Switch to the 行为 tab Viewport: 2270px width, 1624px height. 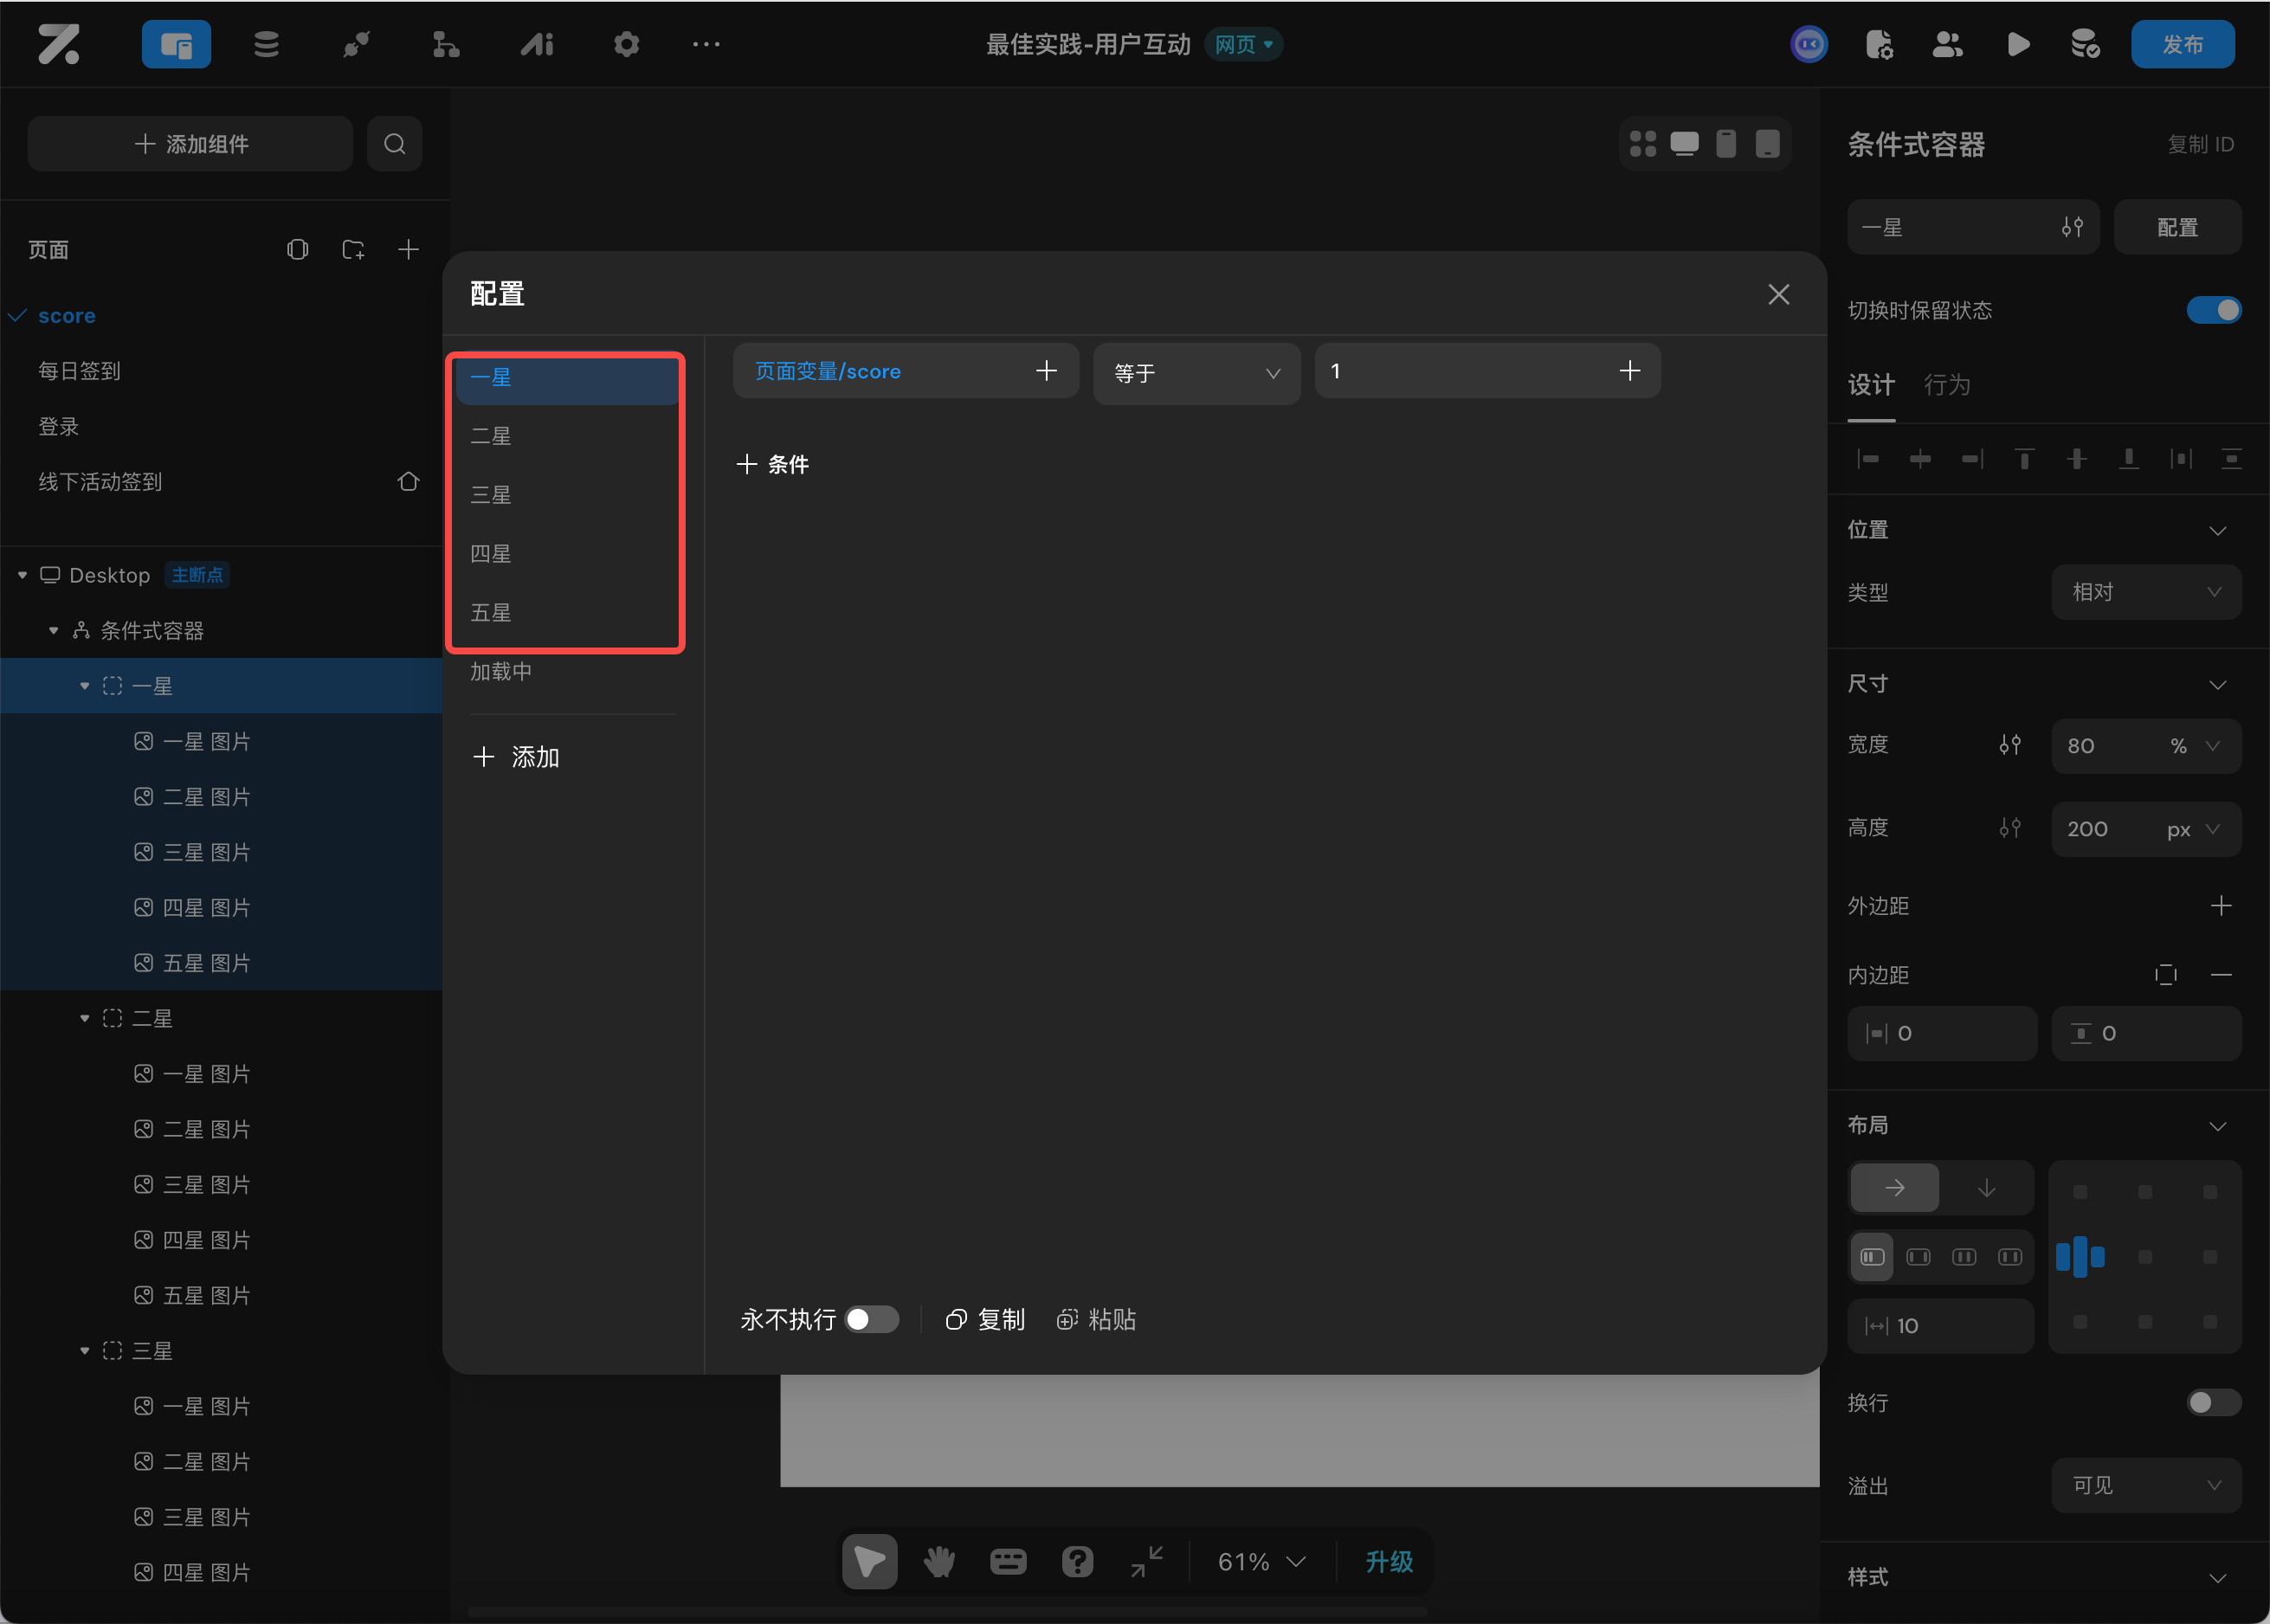(1946, 385)
